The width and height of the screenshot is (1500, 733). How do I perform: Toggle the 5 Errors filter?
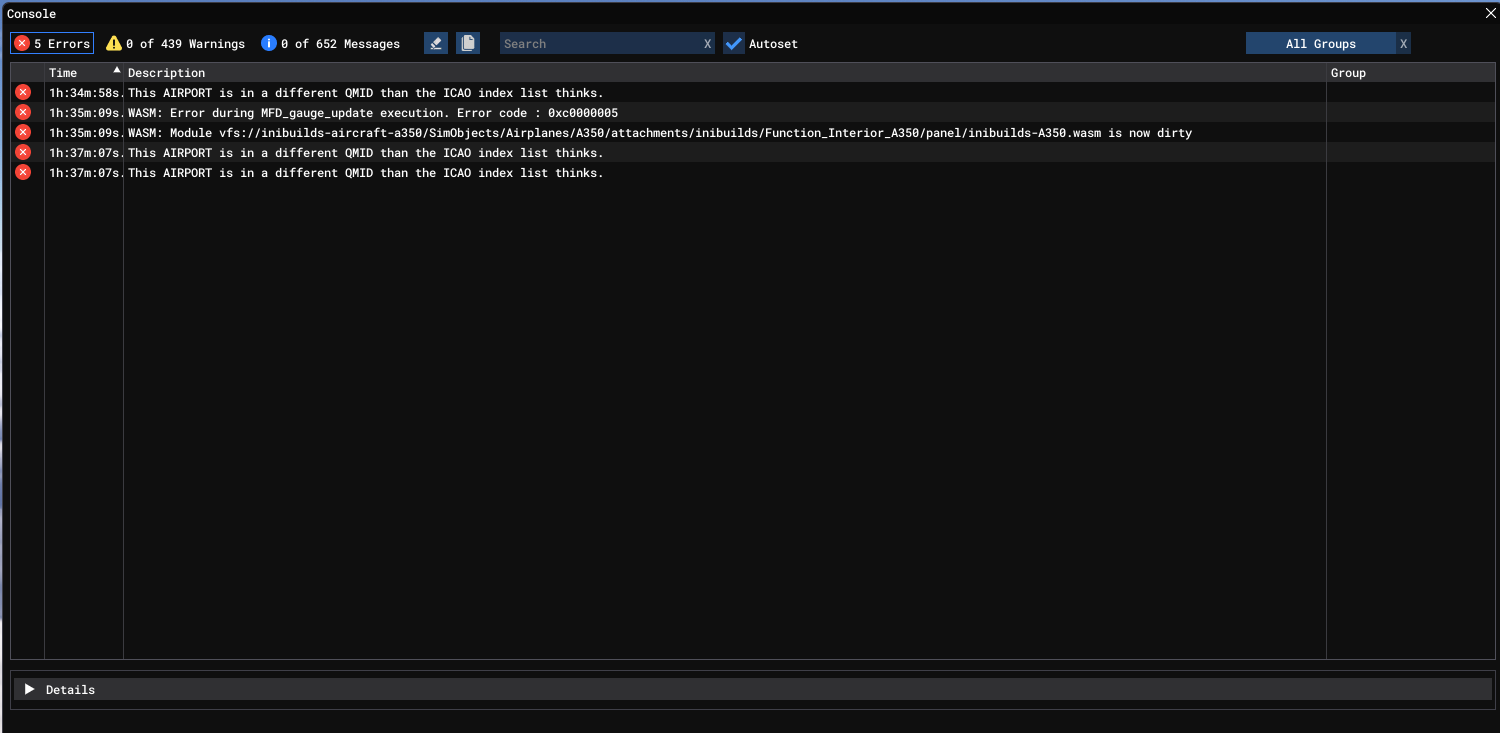tap(52, 43)
